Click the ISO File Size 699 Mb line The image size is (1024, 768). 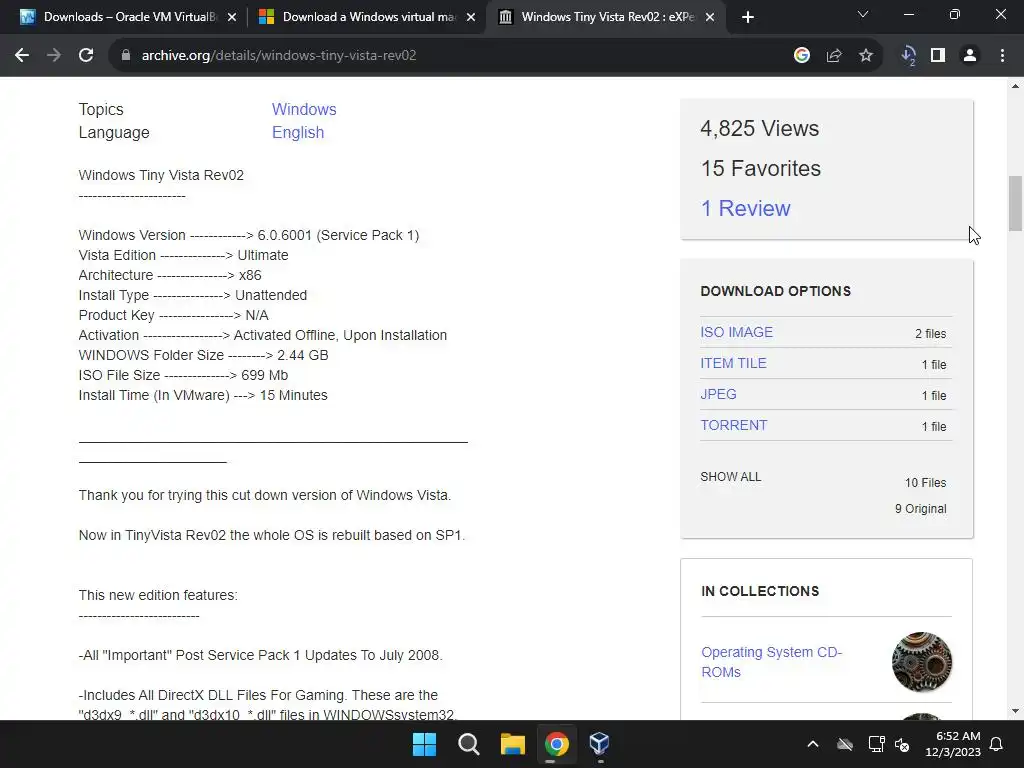(x=184, y=376)
